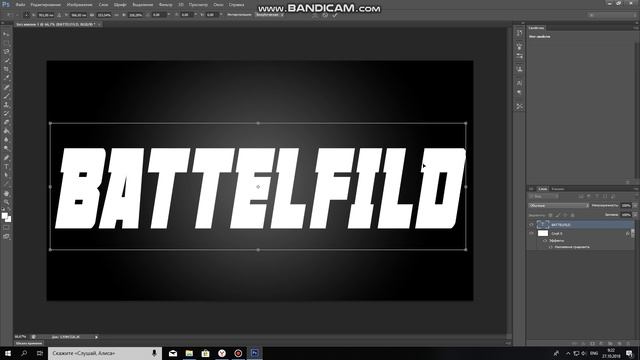This screenshot has height=360, width=640.
Task: Select the Horizontal Type tool
Action: tap(6, 167)
